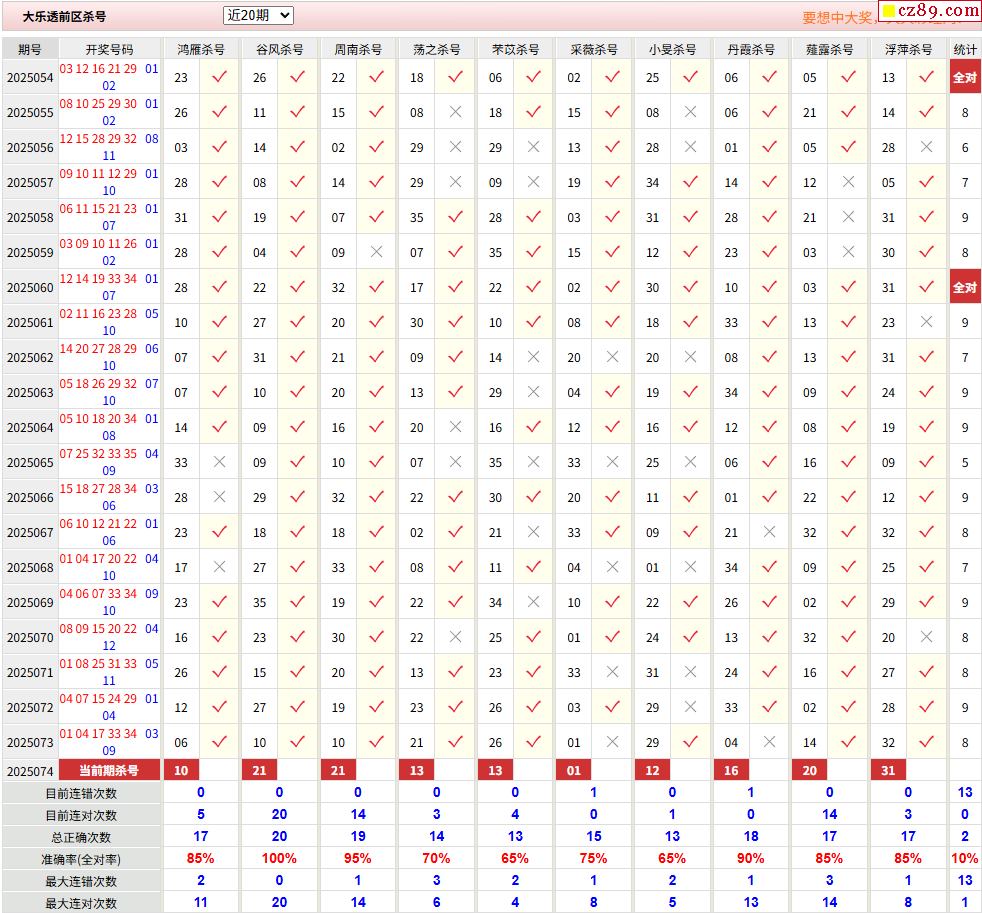Click the 大乐透前区杀号 page title
The image size is (982, 913).
click(64, 17)
